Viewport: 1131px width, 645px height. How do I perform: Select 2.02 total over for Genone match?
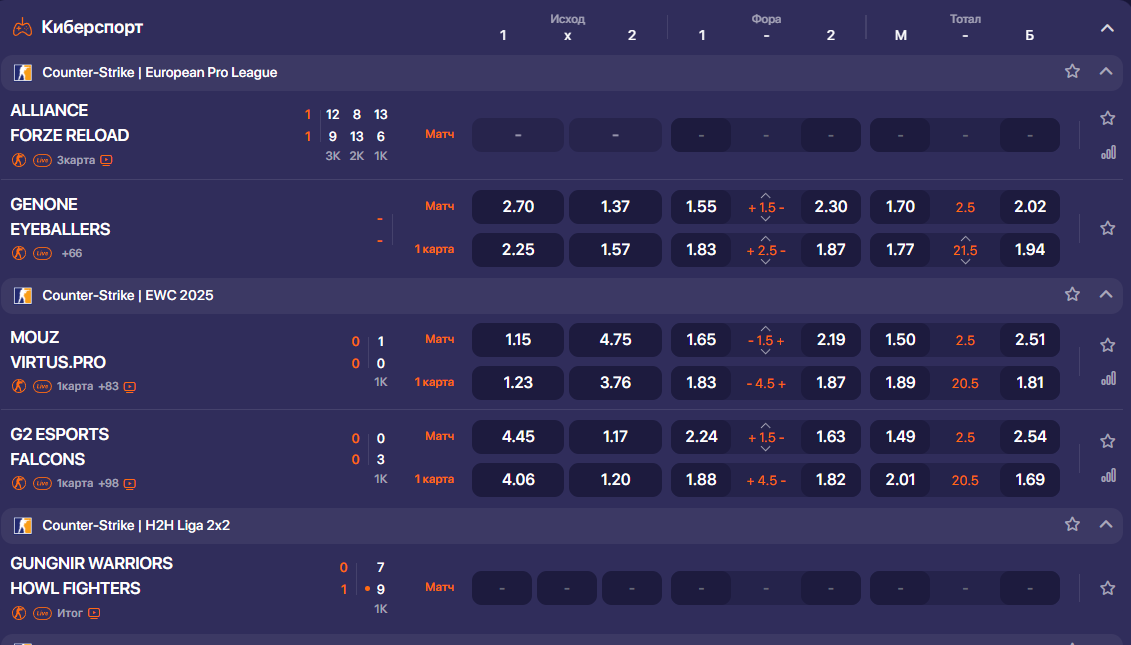click(1030, 207)
